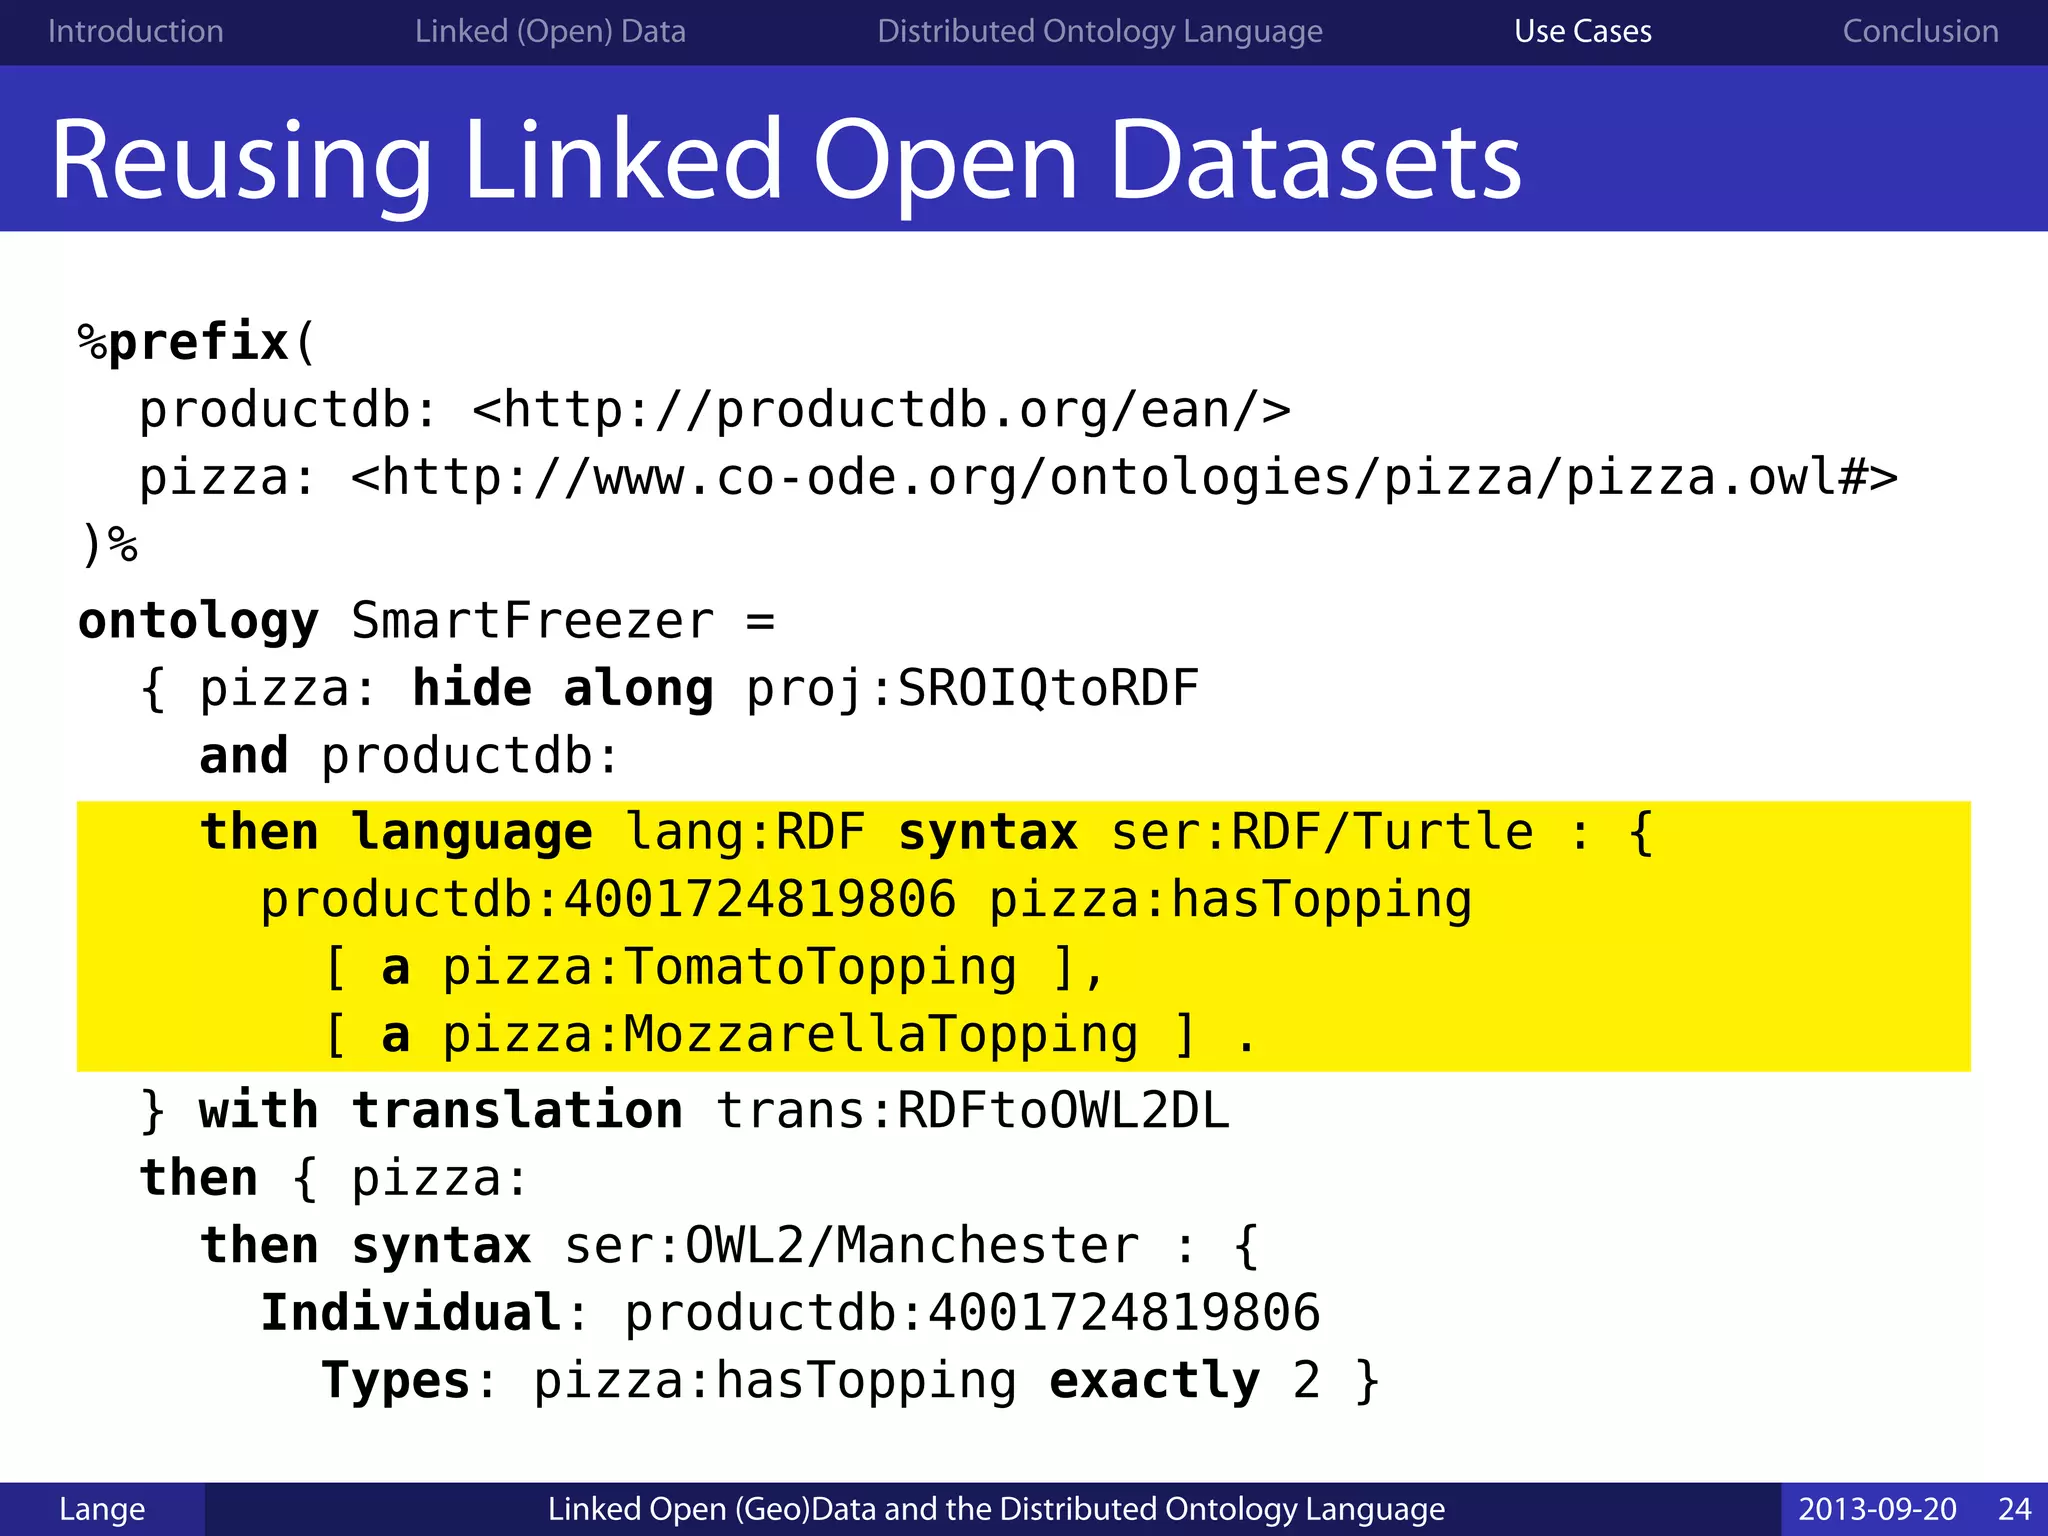Open the Introduction section link
Image resolution: width=2048 pixels, height=1536 pixels.
[135, 31]
